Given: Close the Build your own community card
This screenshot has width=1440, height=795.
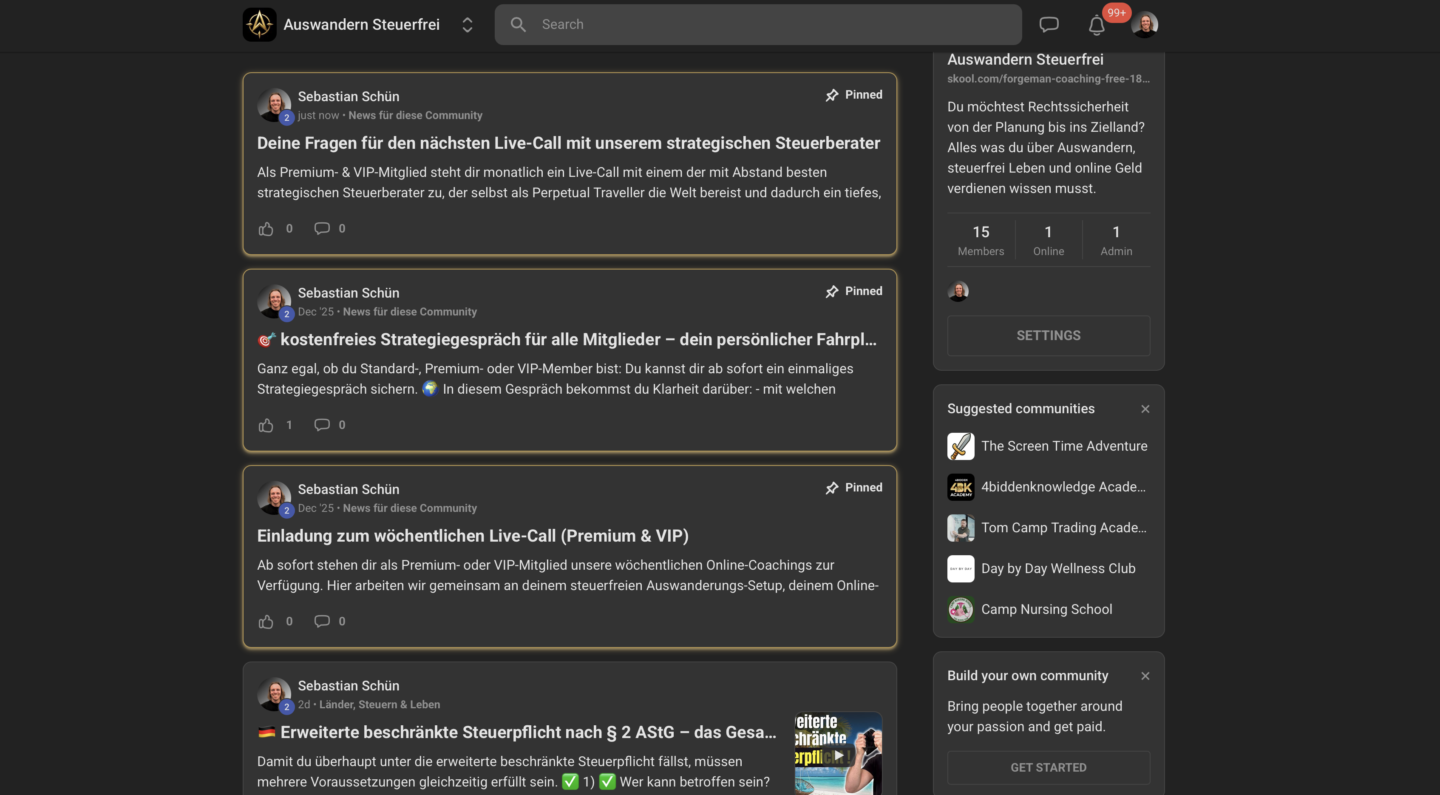Looking at the screenshot, I should point(1145,676).
